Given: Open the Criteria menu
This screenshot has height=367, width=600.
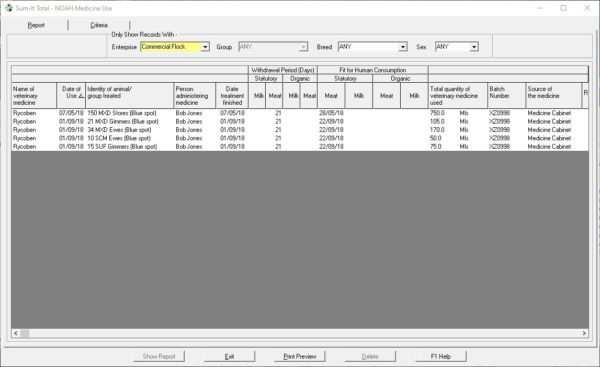Looking at the screenshot, I should coord(99,25).
